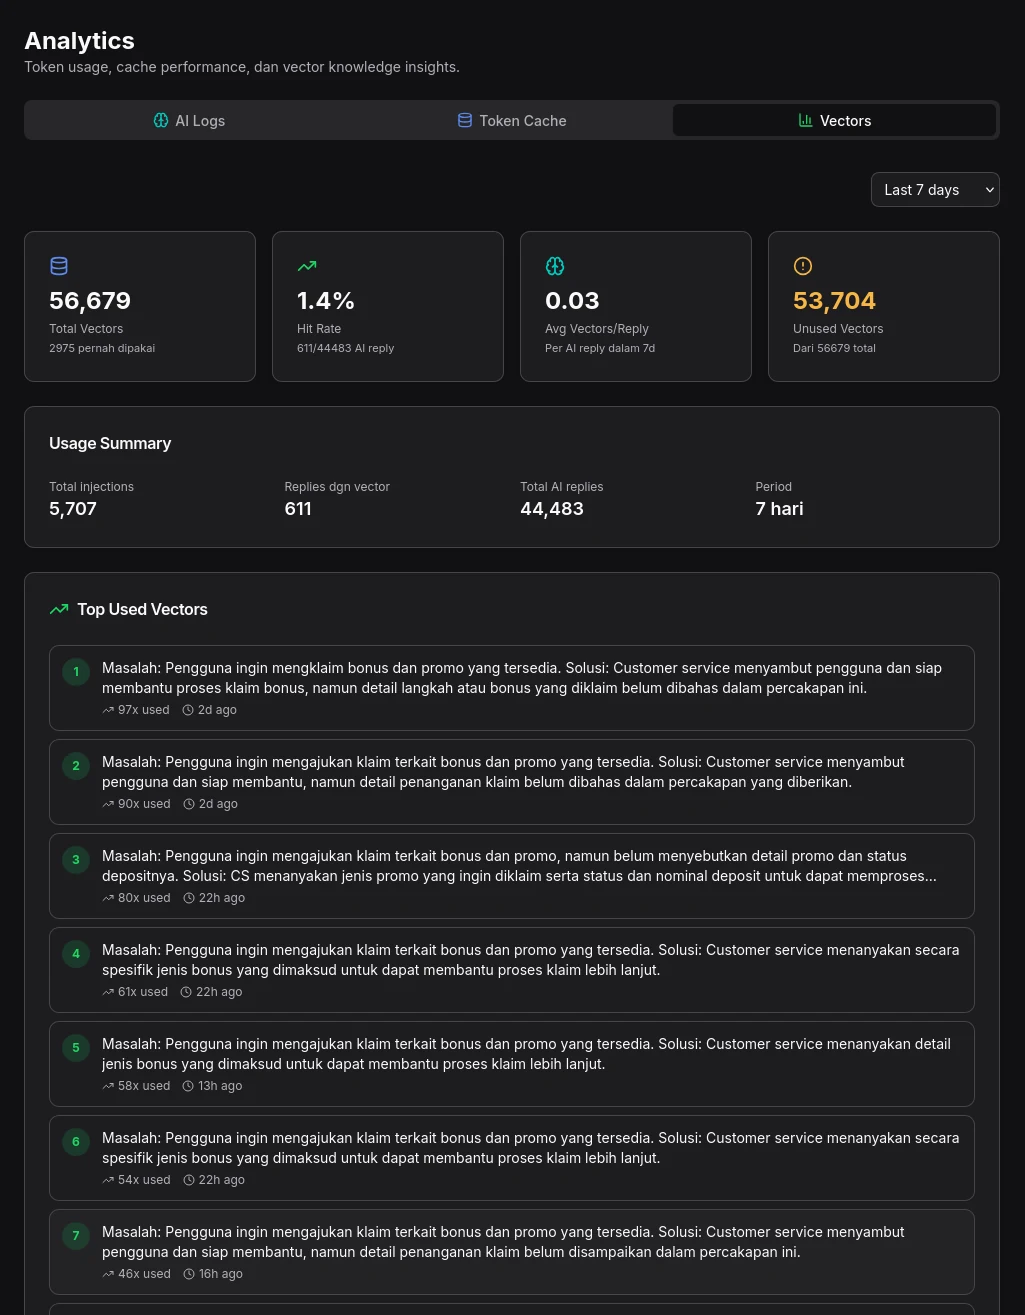
Task: Click the '611/44483 AI reply' text
Action: click(346, 348)
